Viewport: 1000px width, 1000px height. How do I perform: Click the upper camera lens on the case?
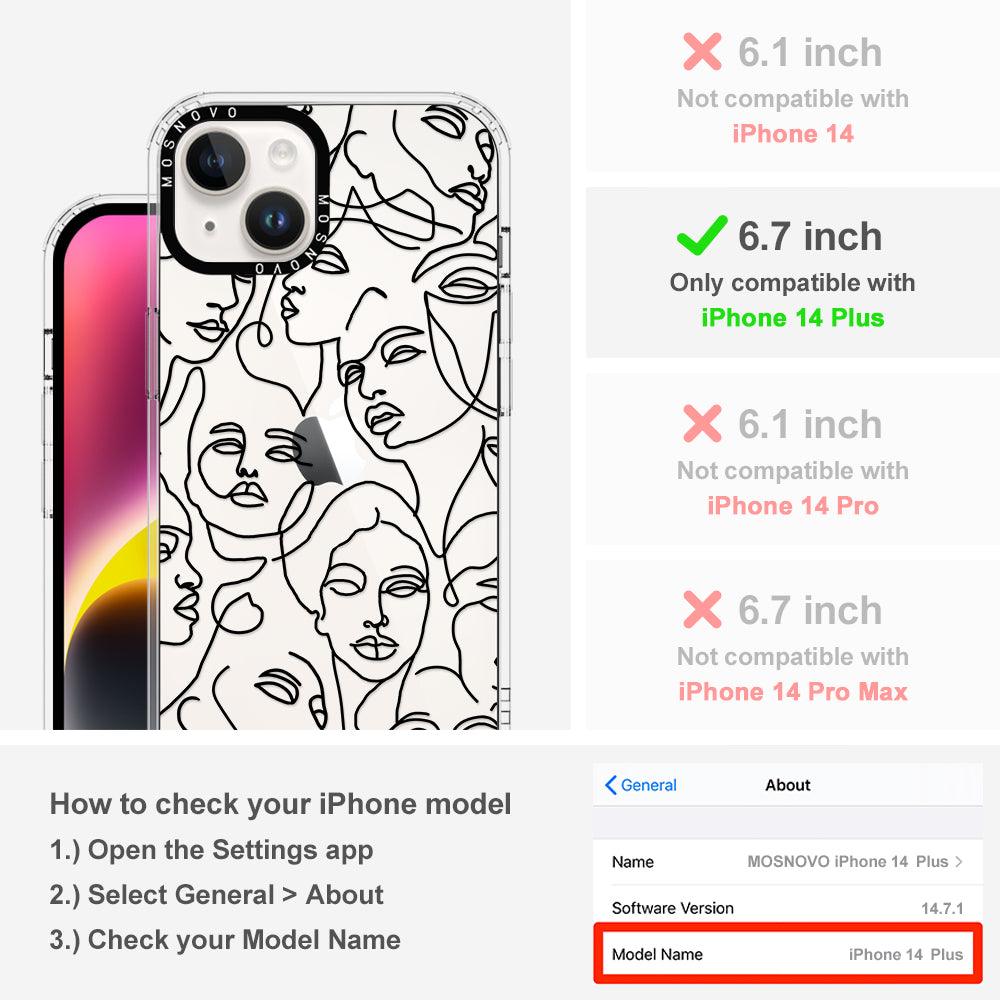[214, 160]
